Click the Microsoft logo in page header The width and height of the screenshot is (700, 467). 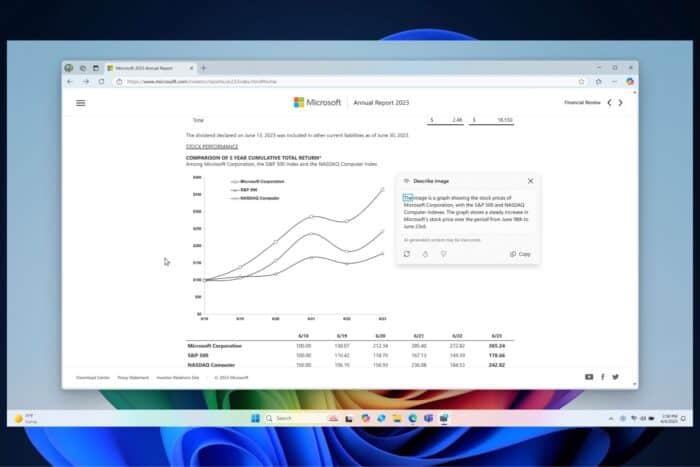click(317, 102)
